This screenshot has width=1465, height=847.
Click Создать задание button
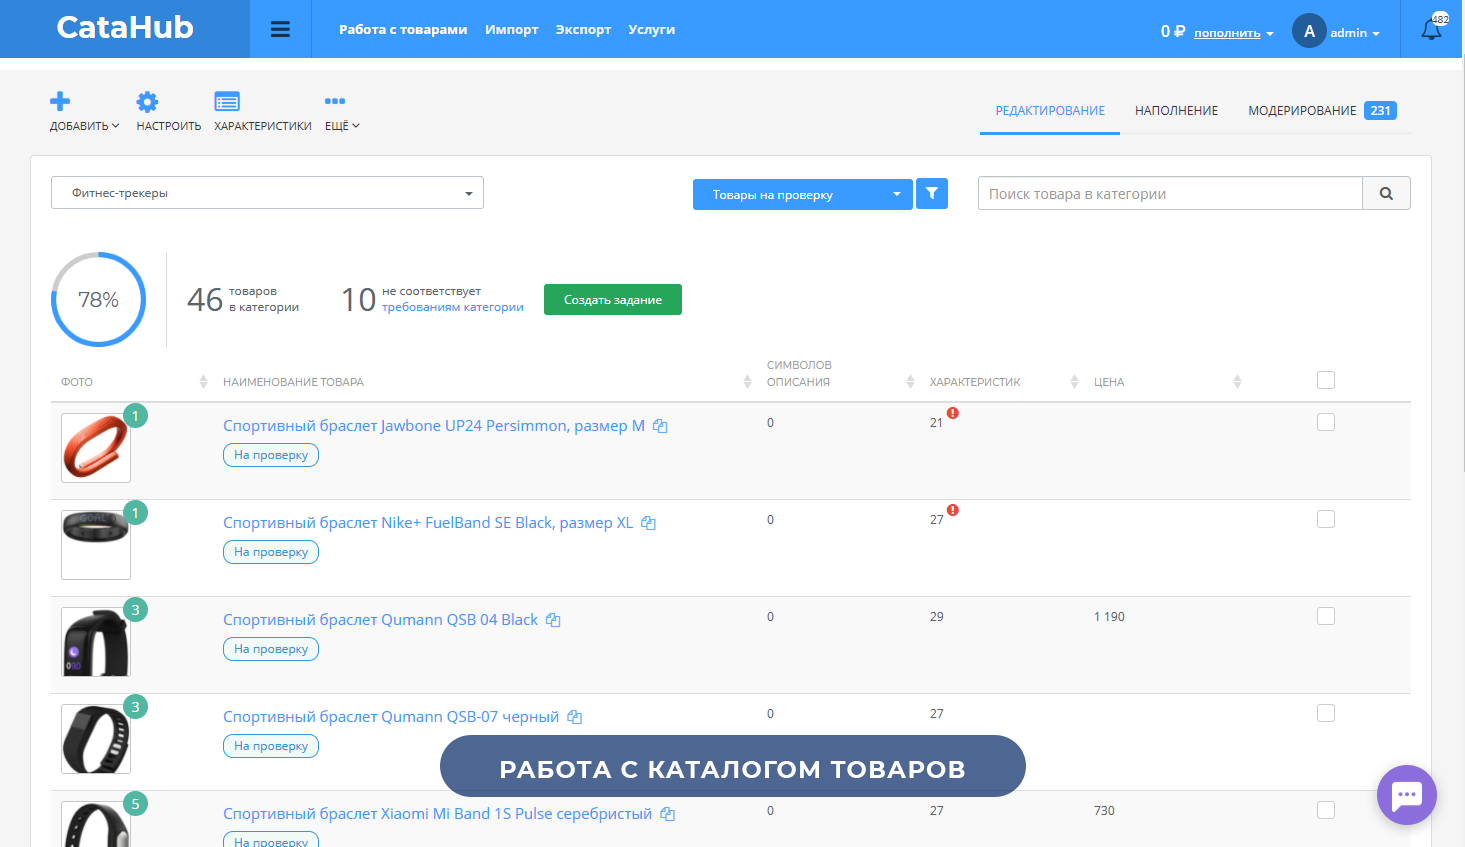pos(613,299)
